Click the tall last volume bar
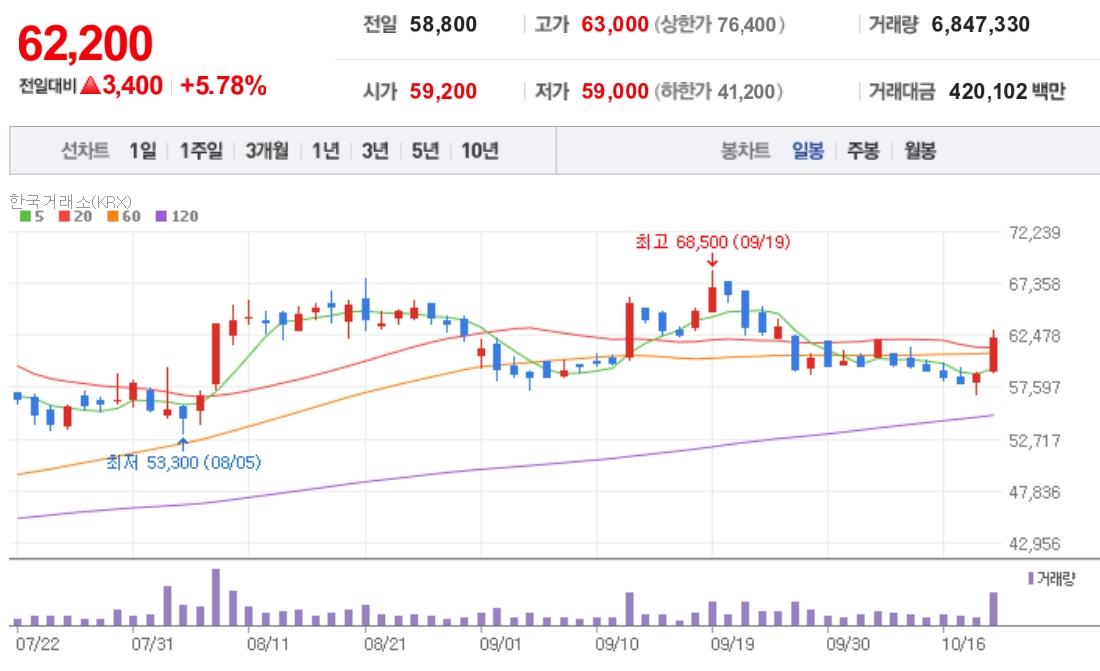Image resolution: width=1100 pixels, height=671 pixels. (x=993, y=609)
